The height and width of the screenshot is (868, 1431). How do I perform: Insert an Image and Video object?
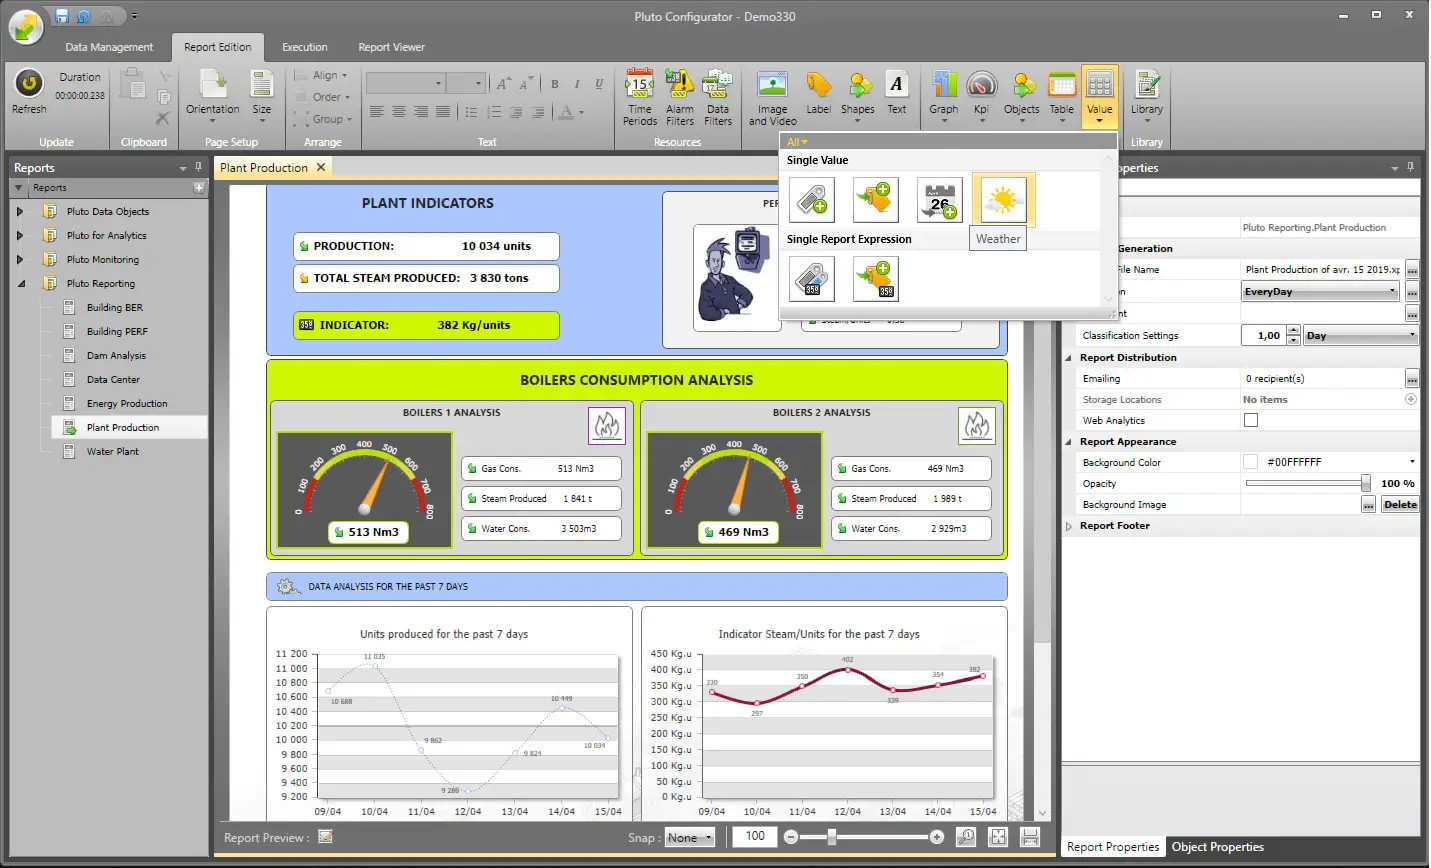(x=773, y=97)
